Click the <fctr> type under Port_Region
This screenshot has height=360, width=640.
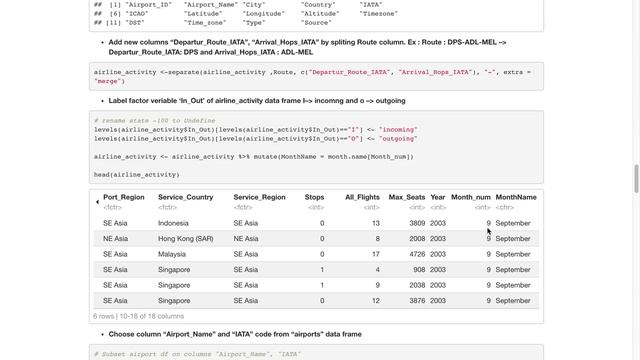(x=113, y=207)
